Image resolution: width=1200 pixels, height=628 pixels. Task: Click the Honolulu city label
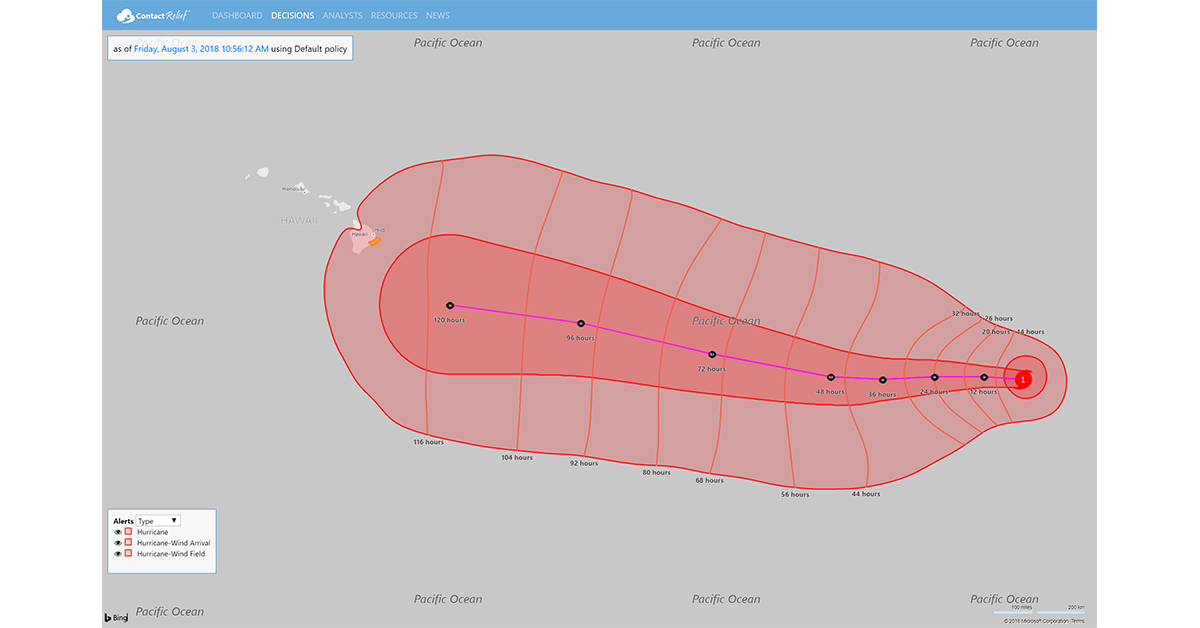(293, 189)
